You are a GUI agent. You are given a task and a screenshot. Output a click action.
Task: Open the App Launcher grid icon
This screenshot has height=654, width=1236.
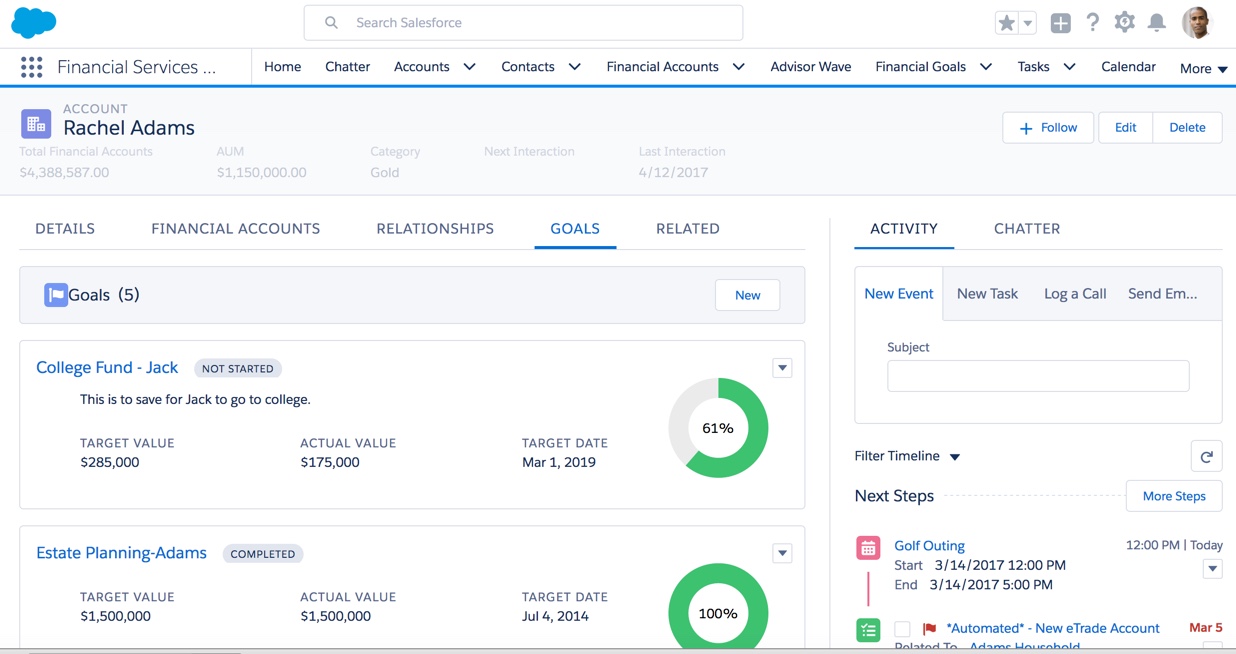(x=31, y=67)
